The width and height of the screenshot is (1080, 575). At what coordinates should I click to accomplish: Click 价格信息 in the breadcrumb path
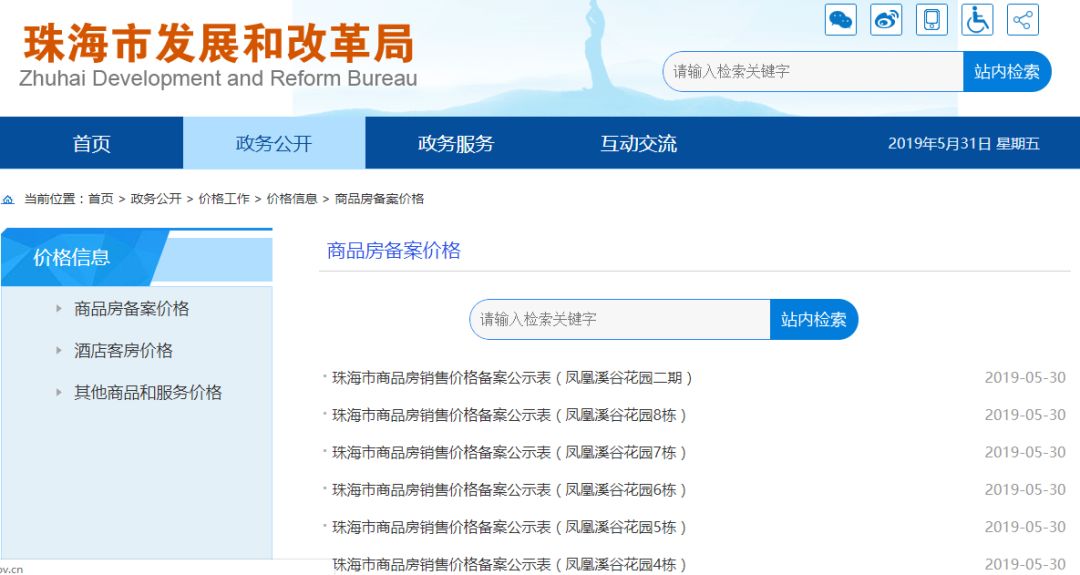pyautogui.click(x=292, y=199)
